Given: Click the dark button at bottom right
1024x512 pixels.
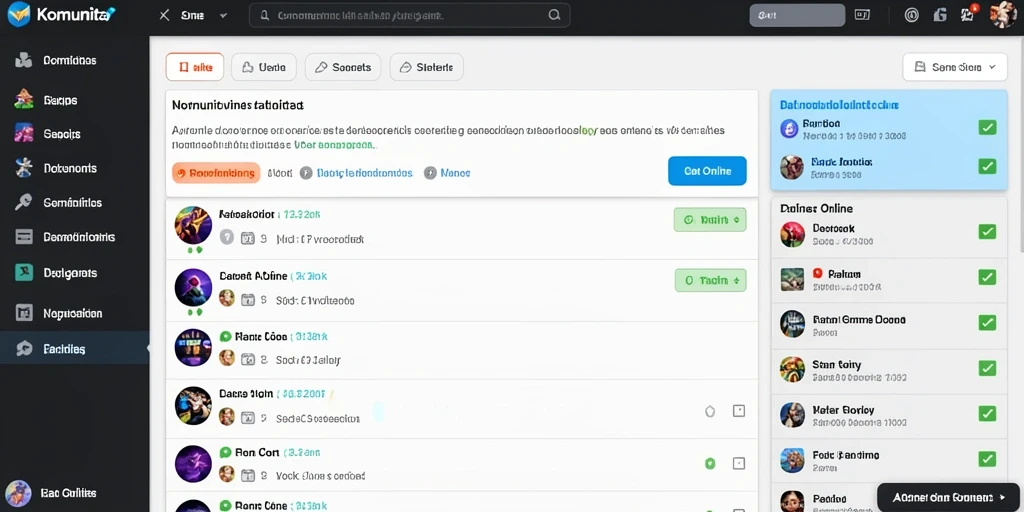Looking at the screenshot, I should click(950, 497).
